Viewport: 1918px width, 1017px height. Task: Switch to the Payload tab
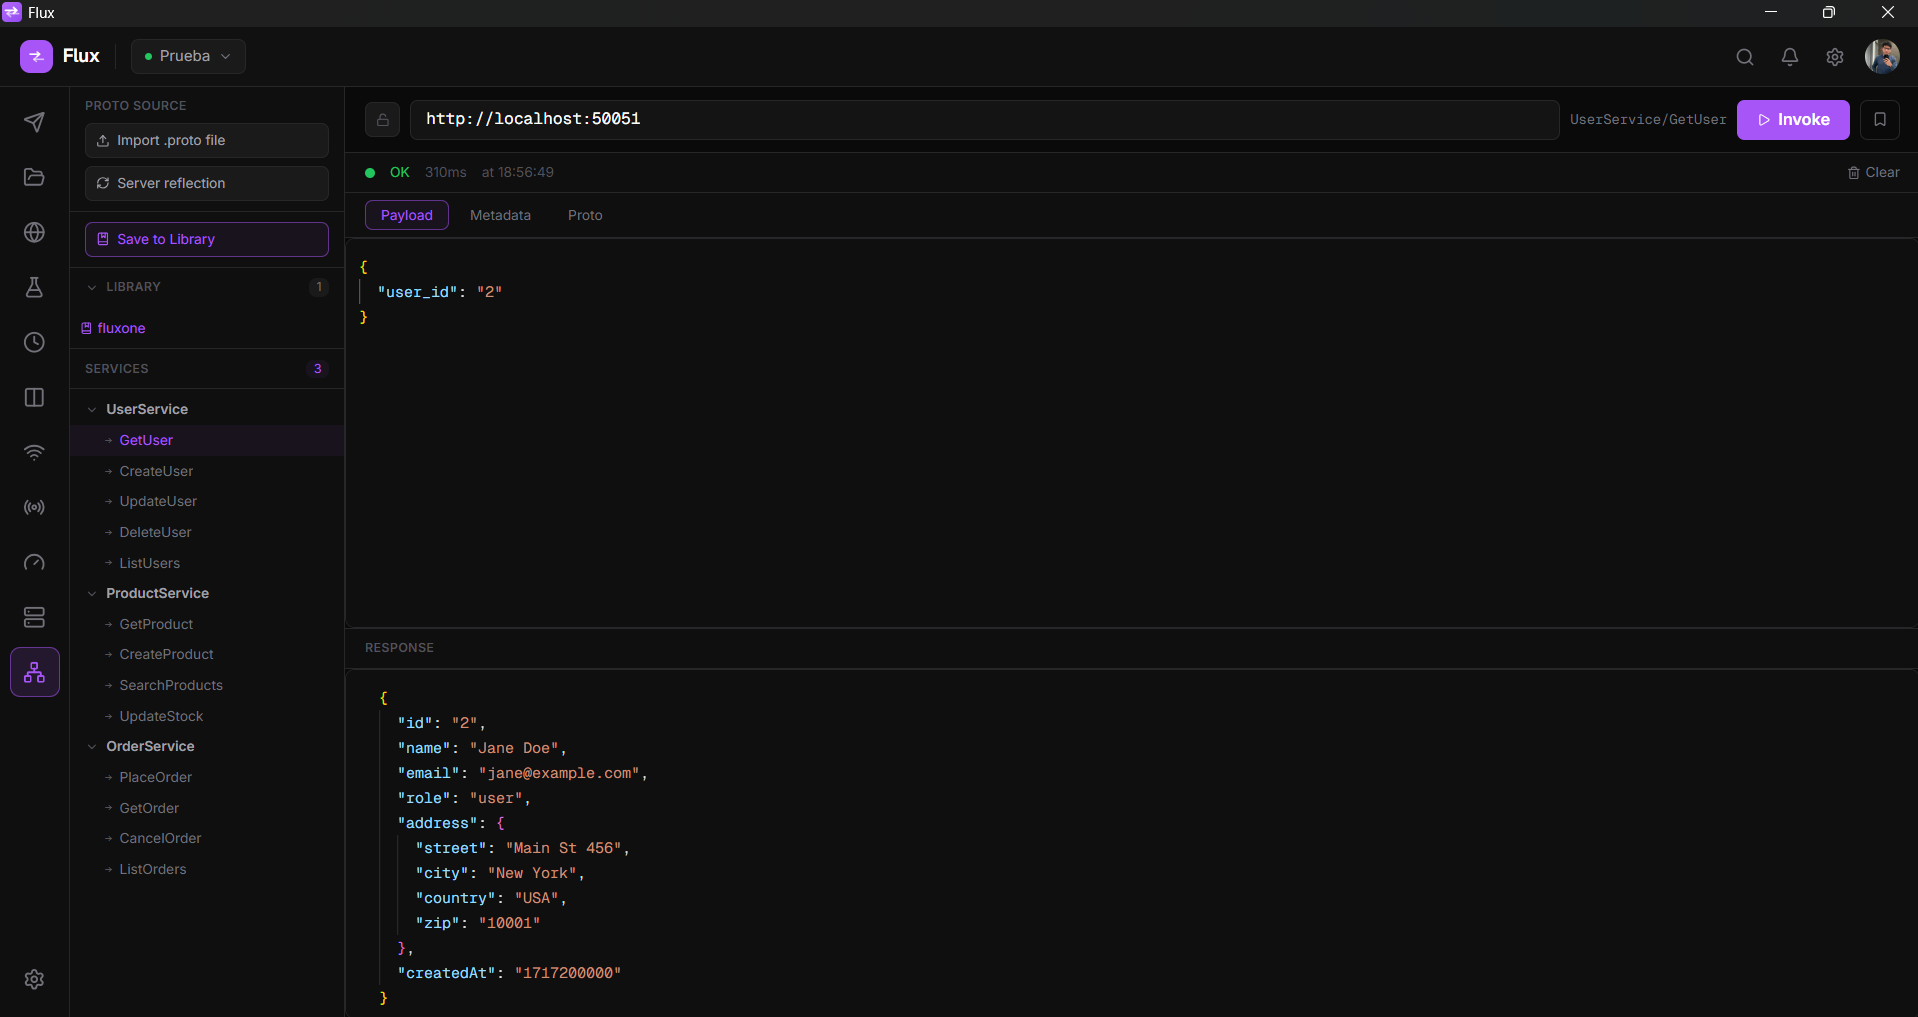(x=407, y=215)
